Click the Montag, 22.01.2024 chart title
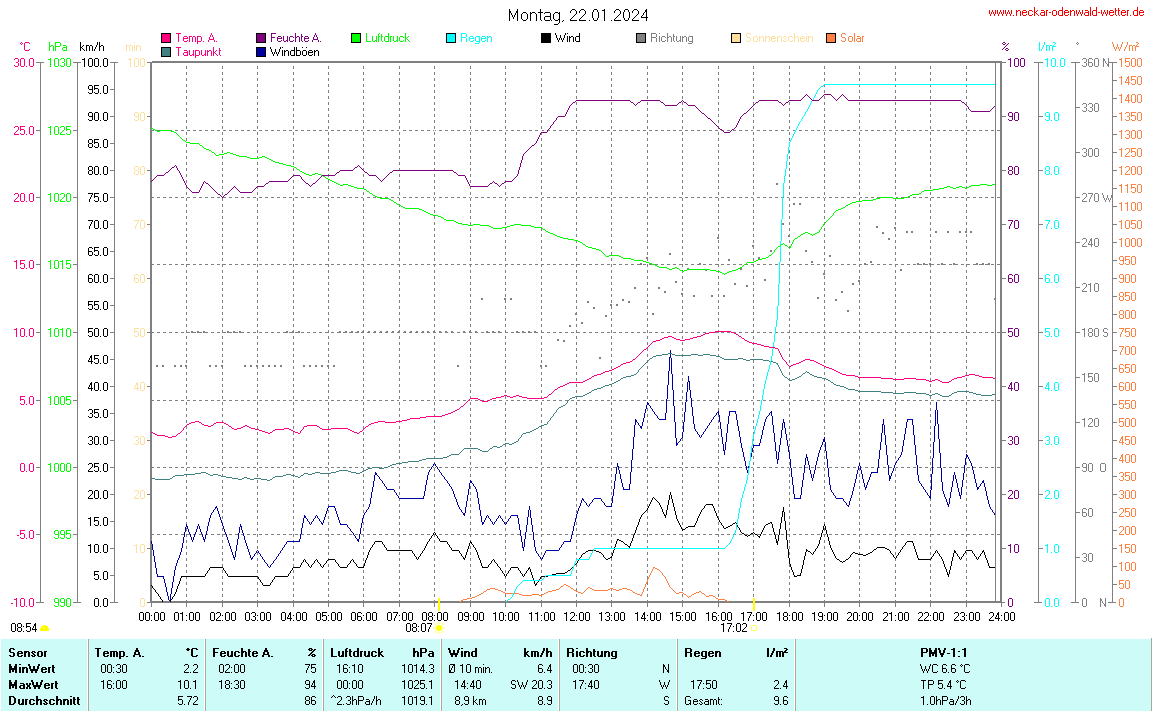Image resolution: width=1152 pixels, height=711 pixels. [577, 15]
